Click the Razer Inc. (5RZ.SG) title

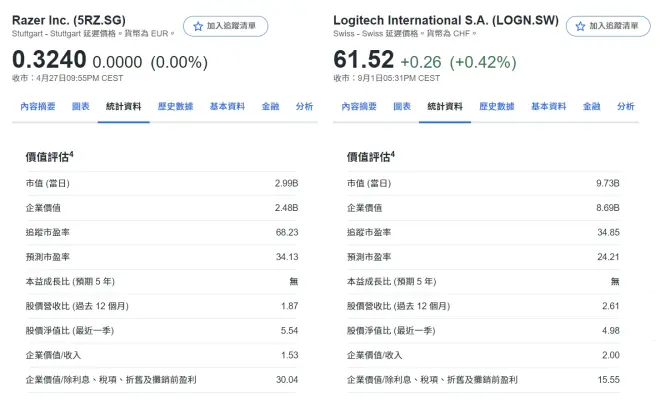tap(69, 20)
